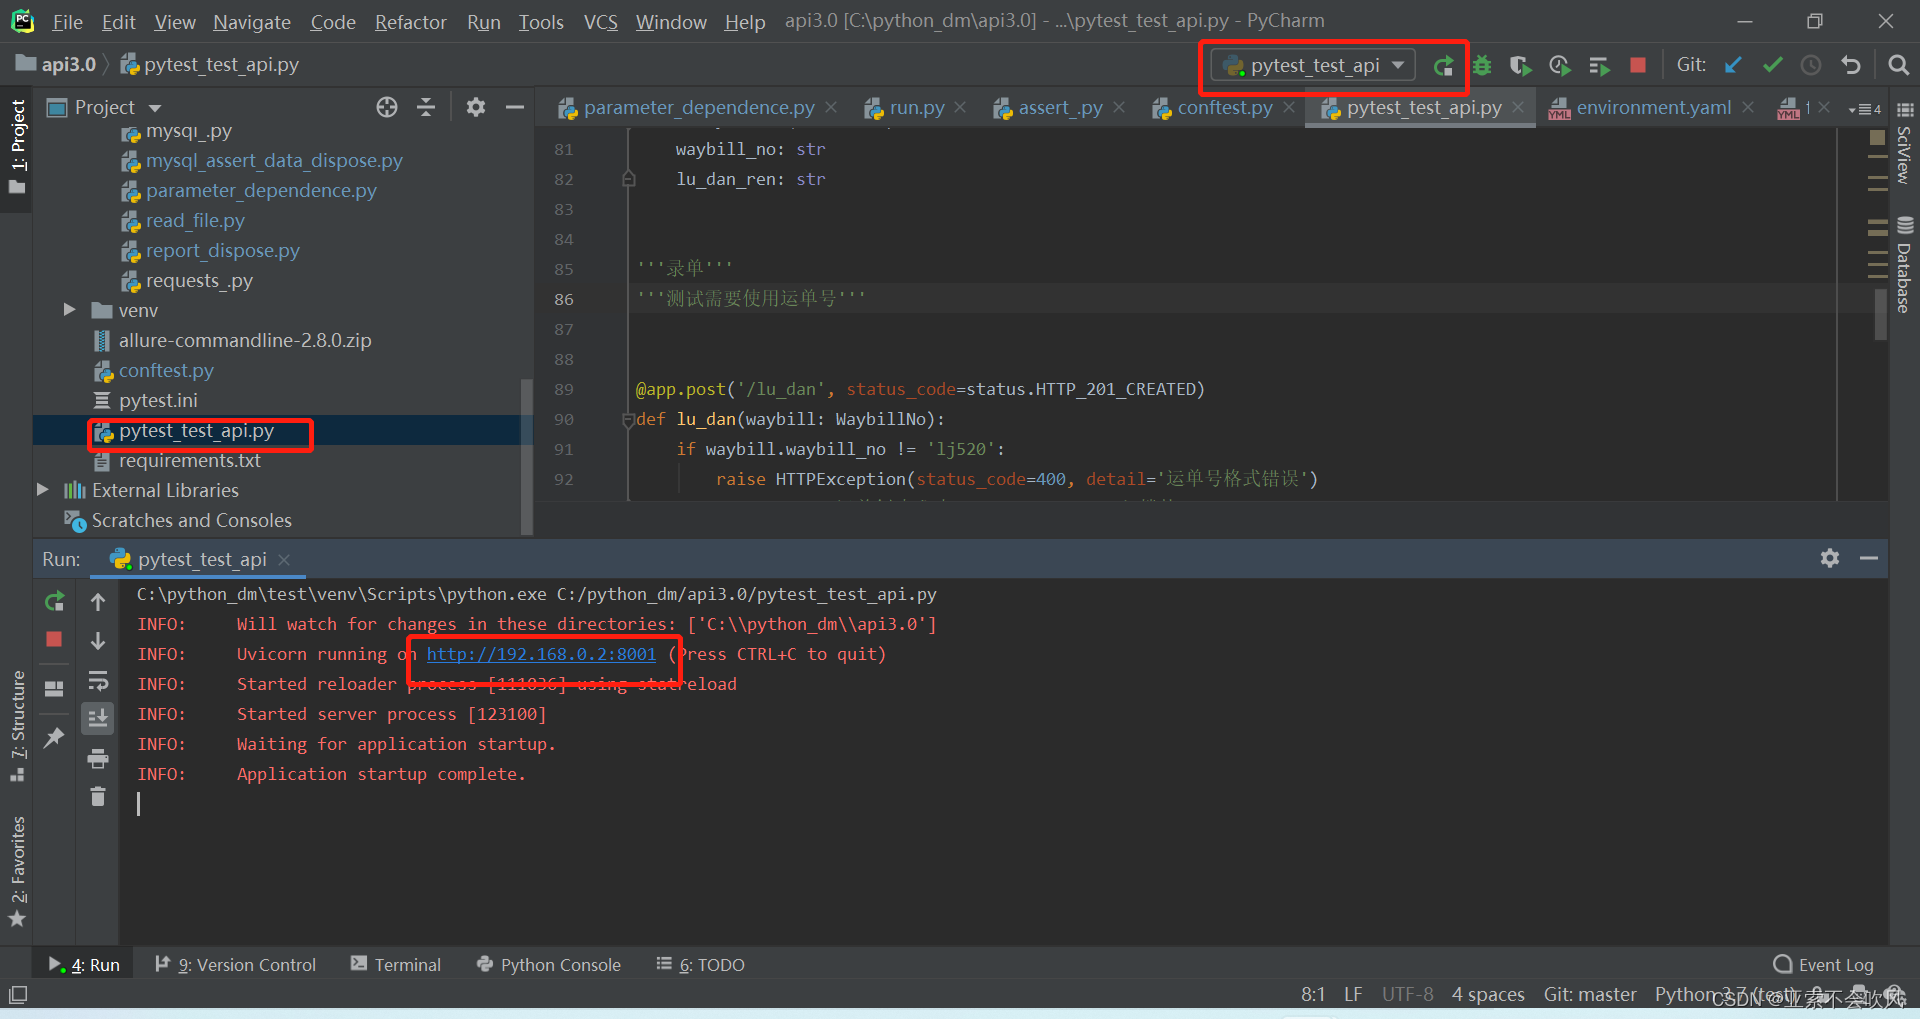Open the TODO tool window
The height and width of the screenshot is (1019, 1920).
[x=701, y=965]
